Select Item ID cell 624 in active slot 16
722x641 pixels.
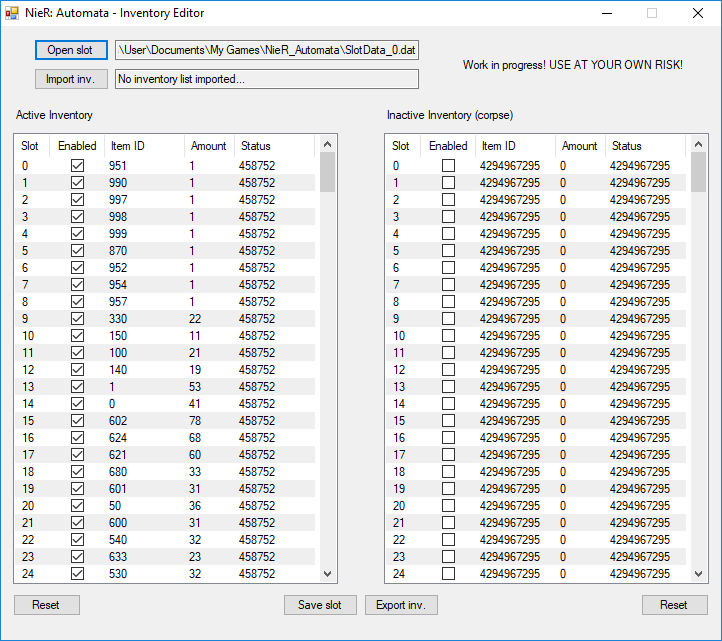click(118, 437)
